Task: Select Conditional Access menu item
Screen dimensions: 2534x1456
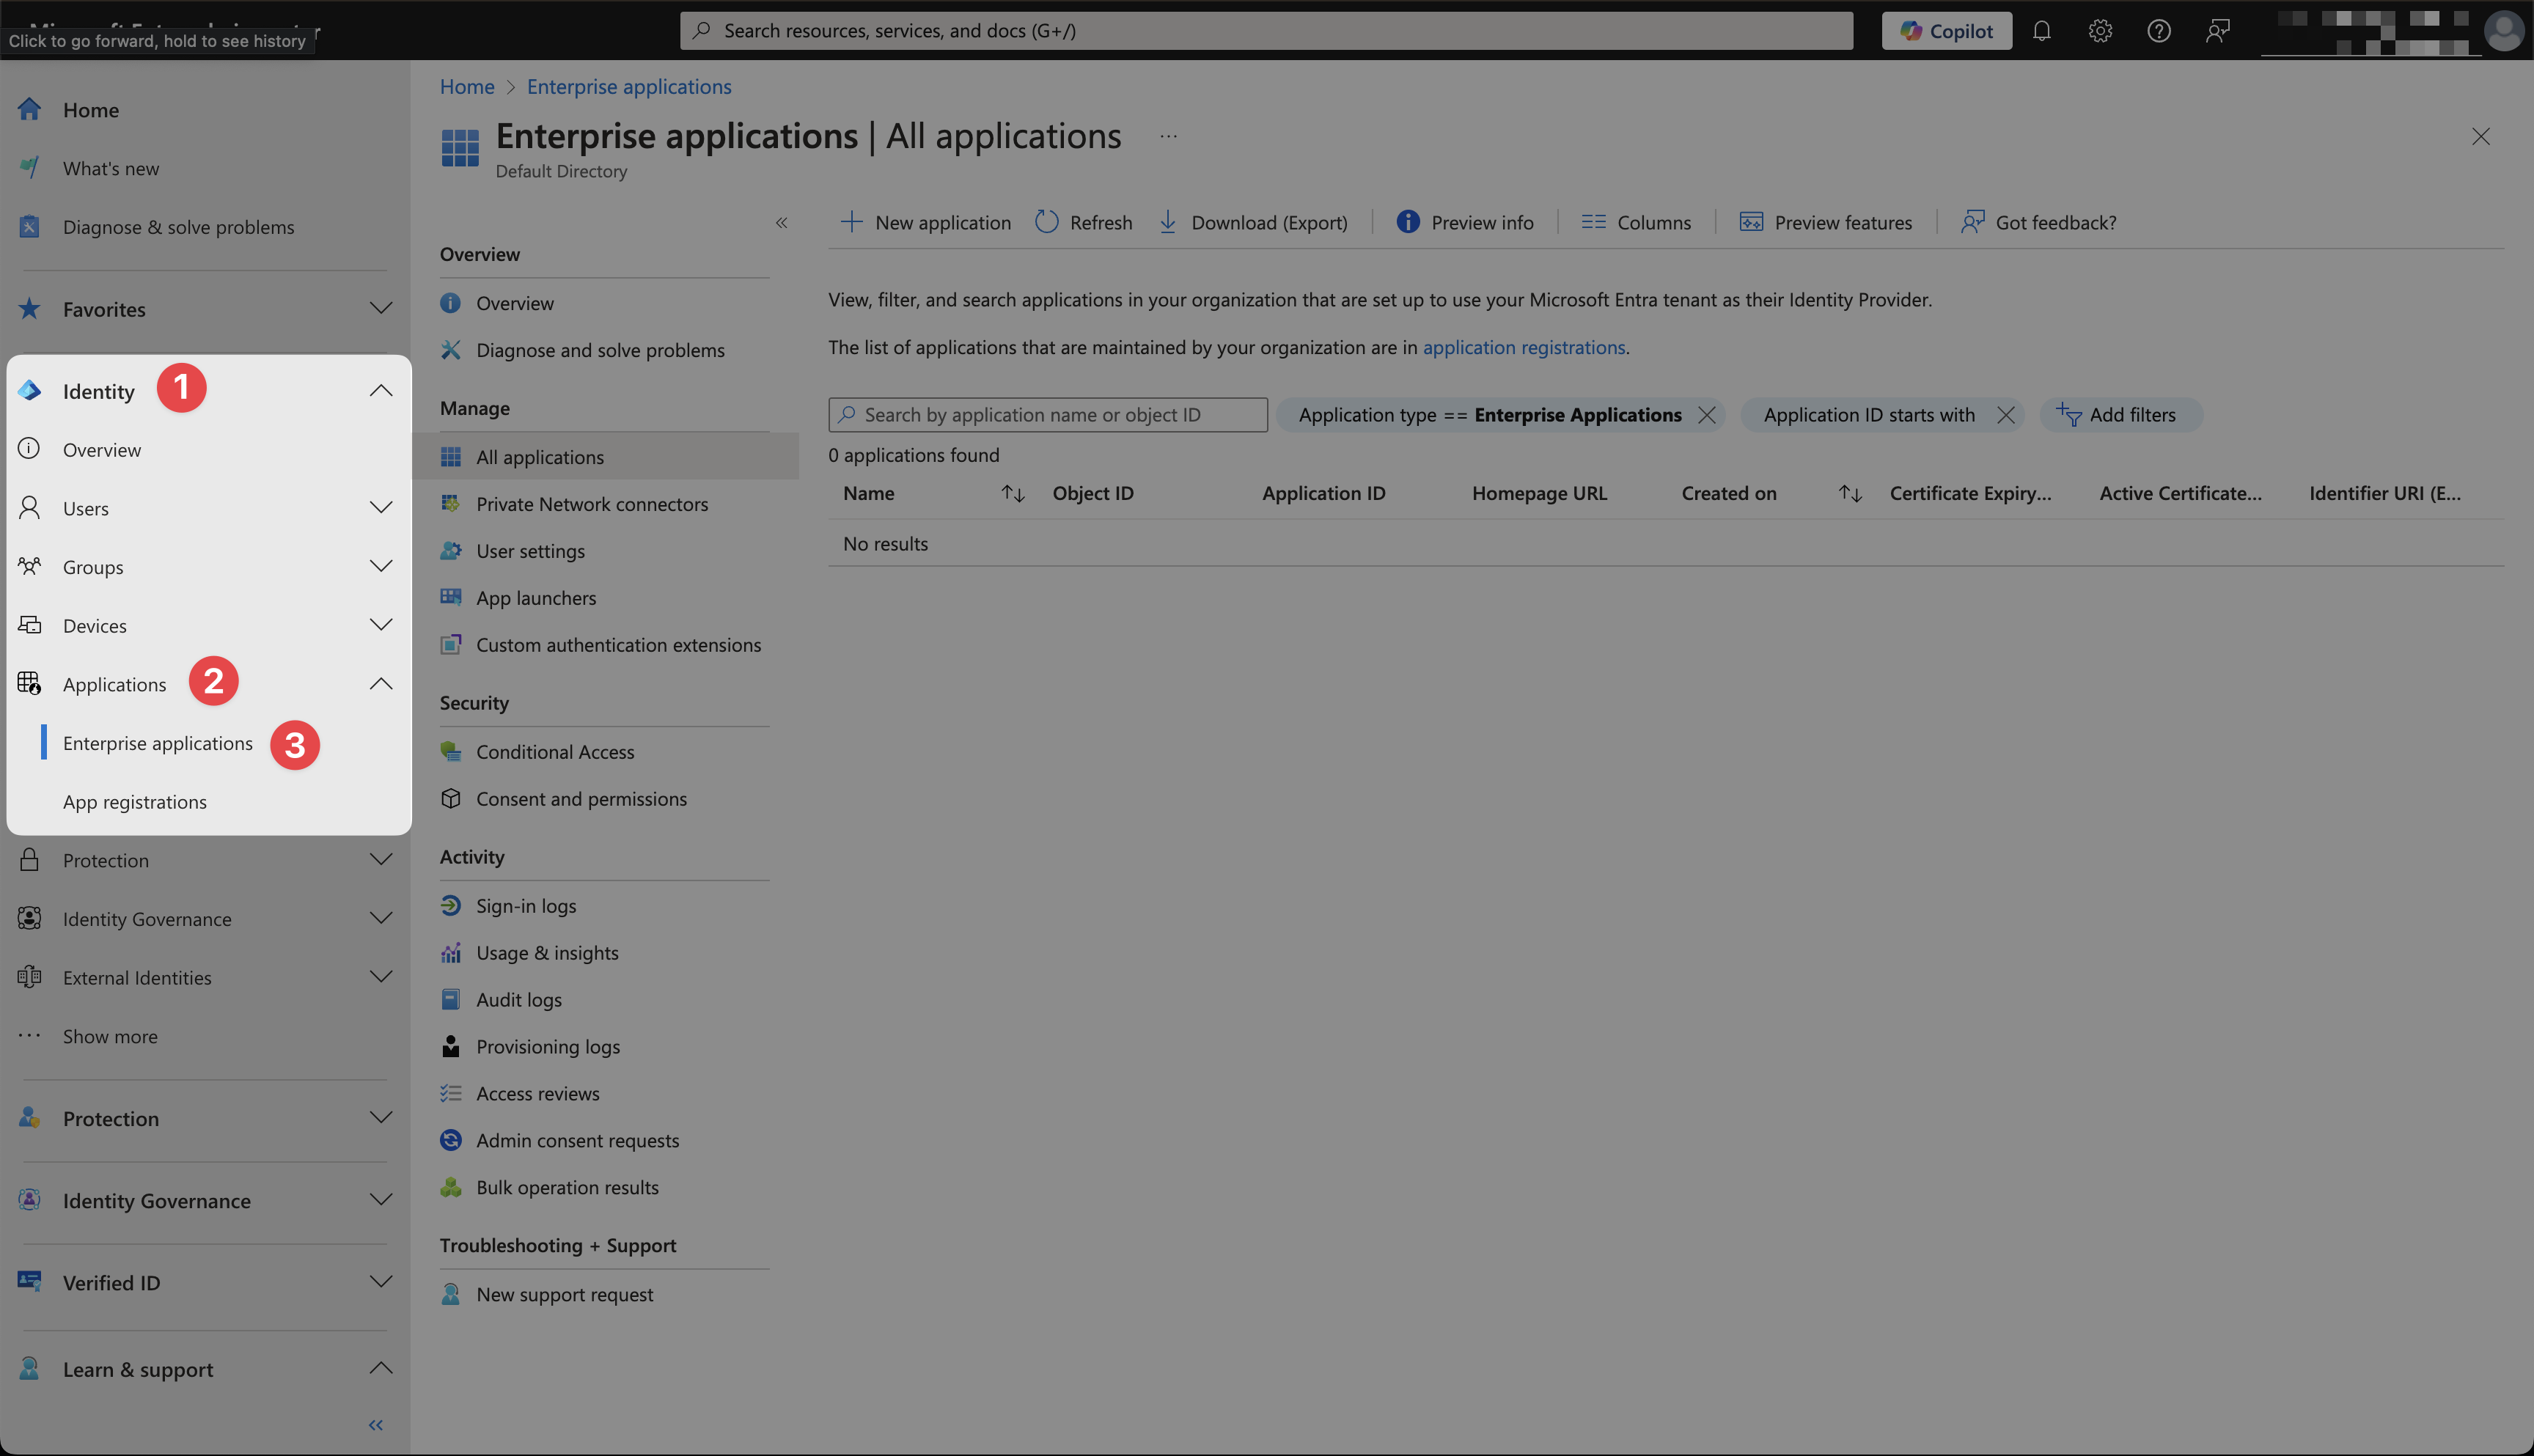Action: (555, 752)
